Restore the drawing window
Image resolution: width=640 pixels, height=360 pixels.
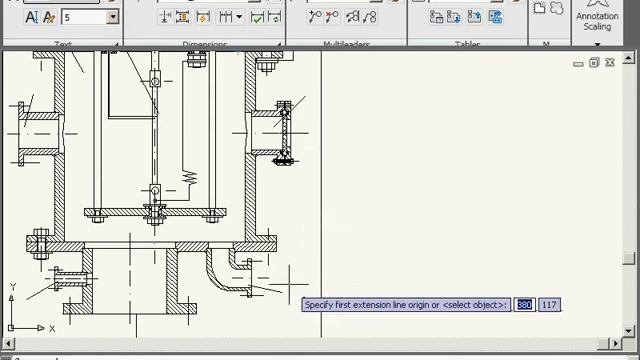tap(594, 62)
